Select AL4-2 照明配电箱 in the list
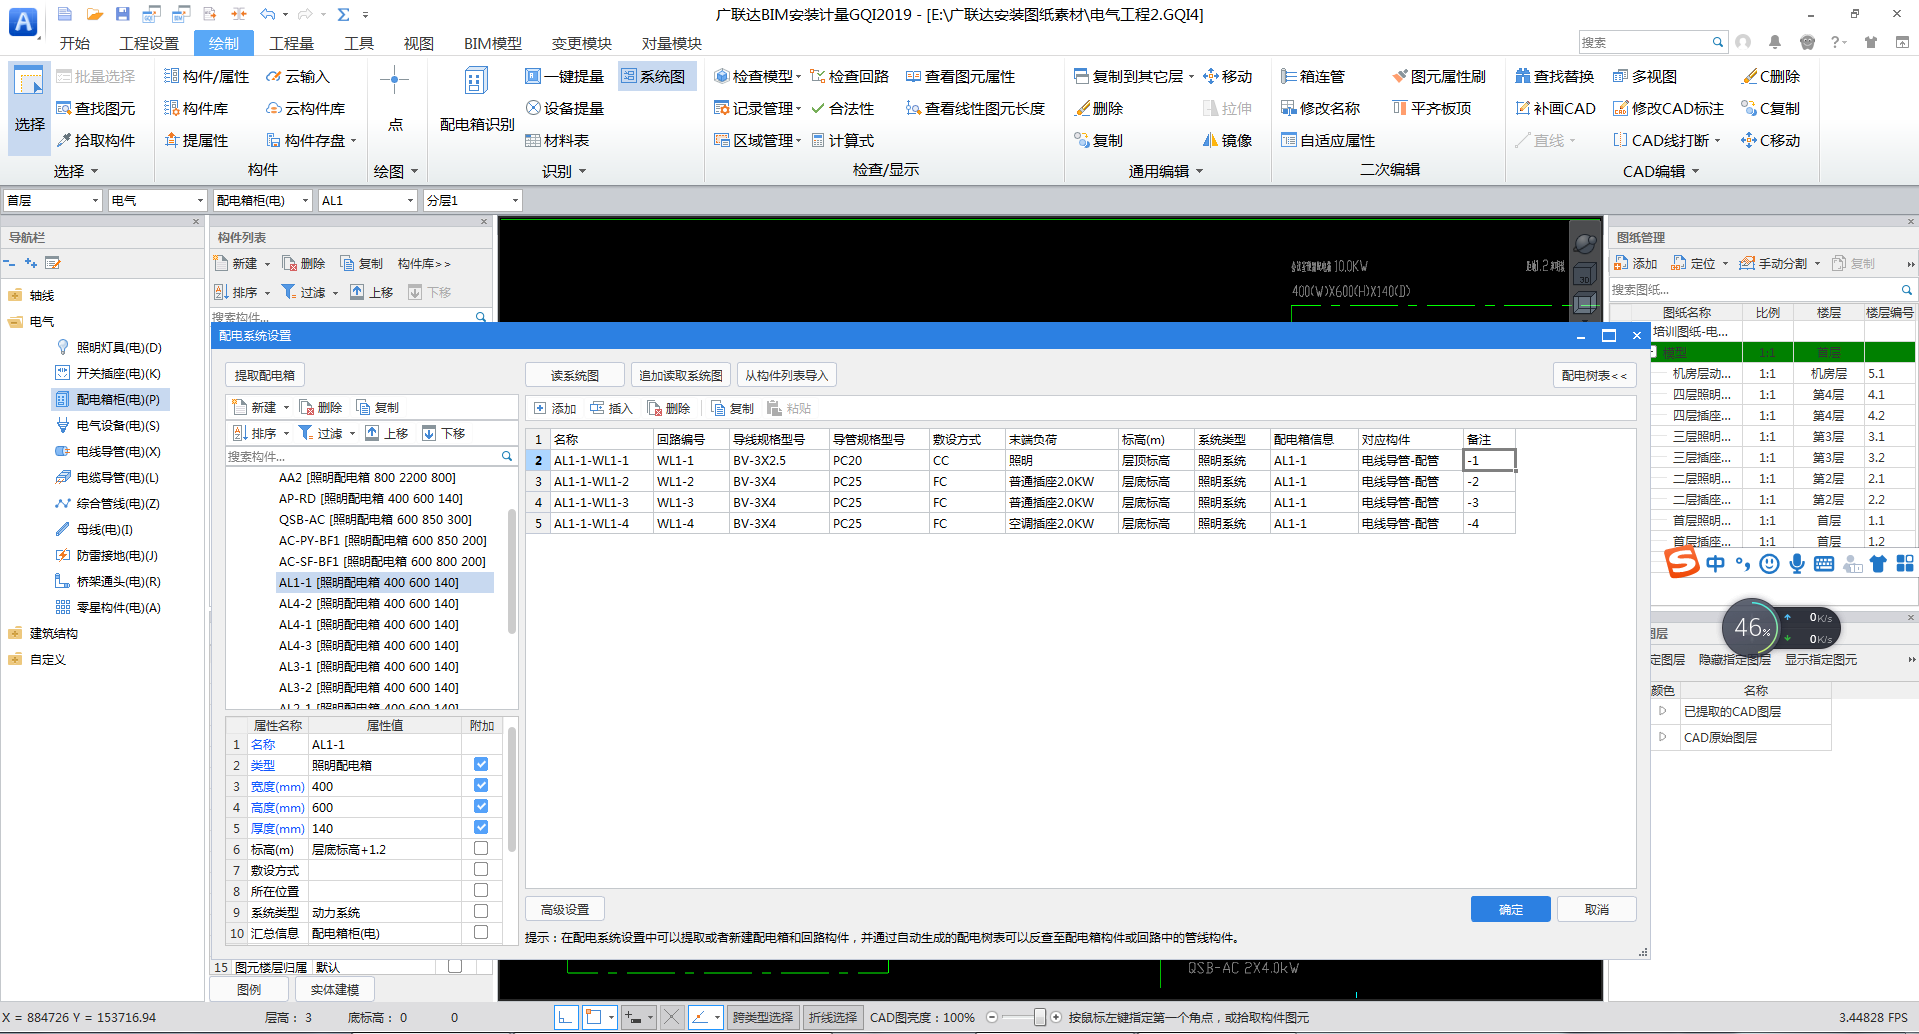 coord(369,603)
